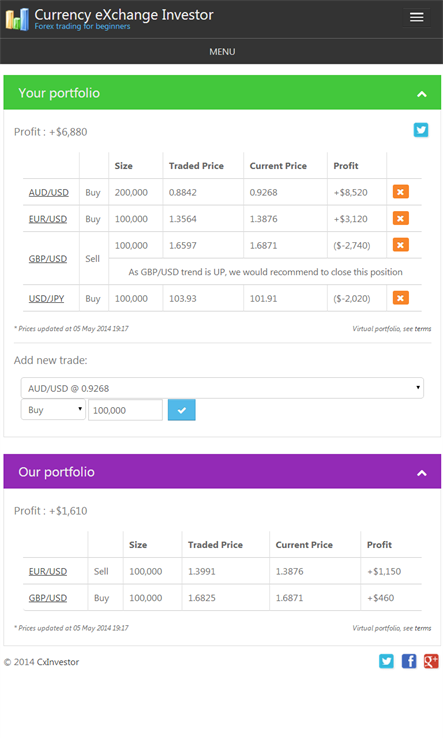Delete the USD/JPY position
This screenshot has width=443, height=738.
(401, 298)
